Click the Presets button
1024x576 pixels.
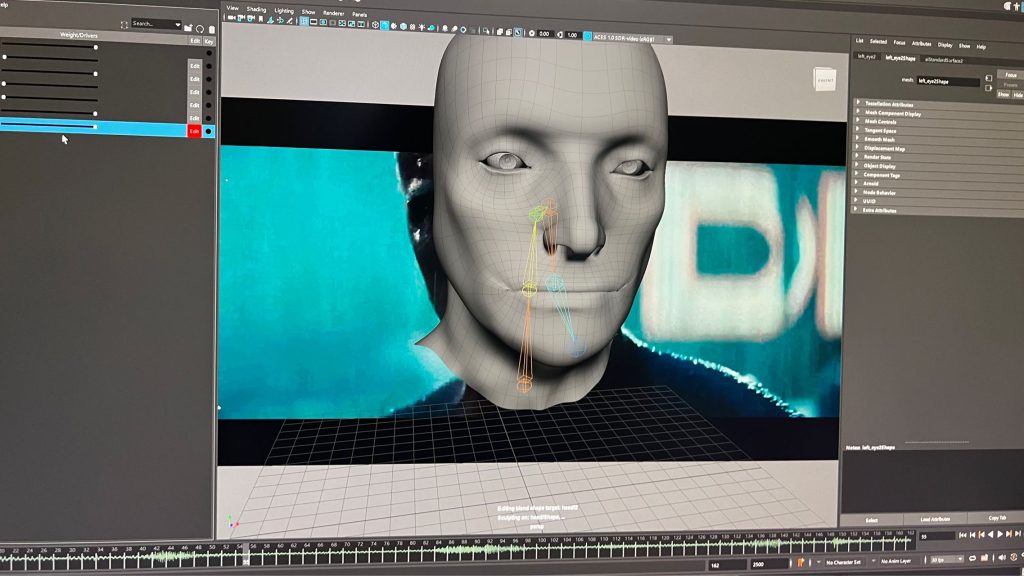tap(1011, 85)
